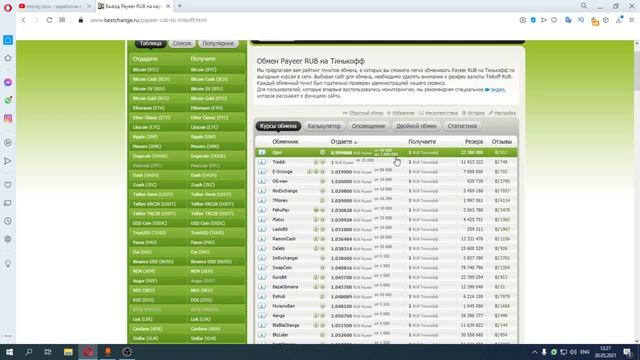Click info icon beside the EuroBit row
Viewport: 640px width, 360px height.
262,277
